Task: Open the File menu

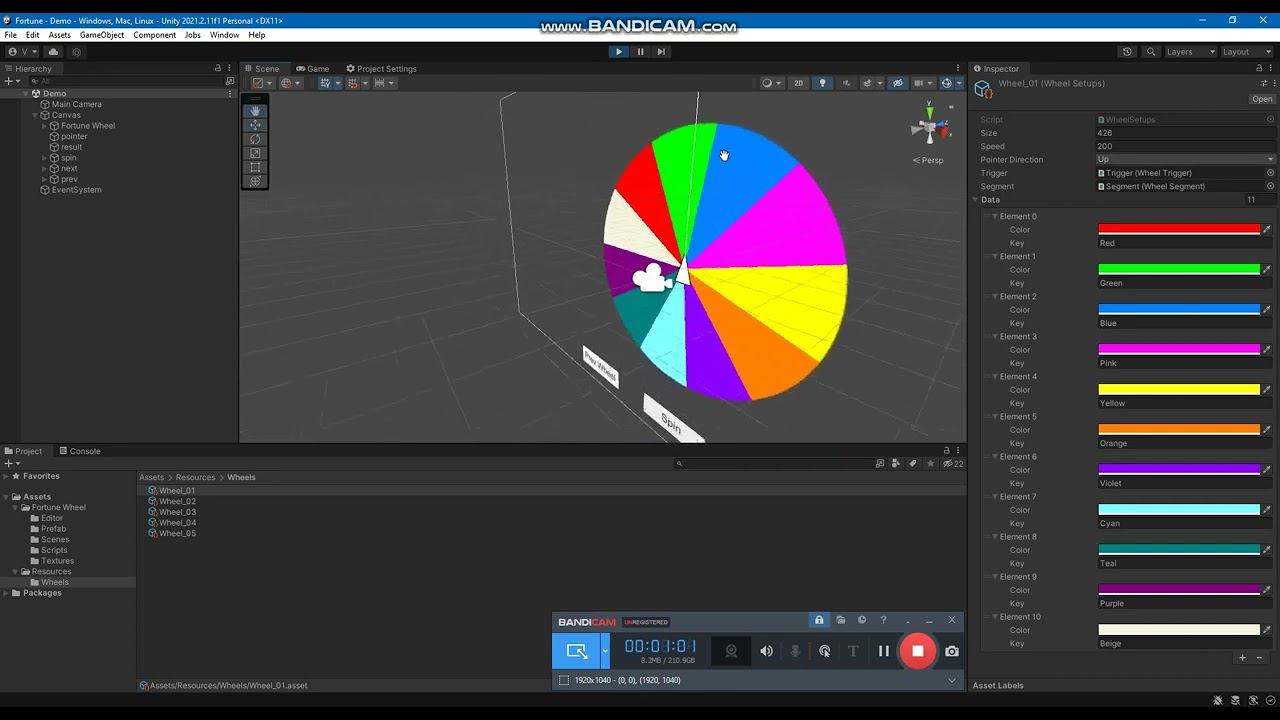Action: [10, 35]
